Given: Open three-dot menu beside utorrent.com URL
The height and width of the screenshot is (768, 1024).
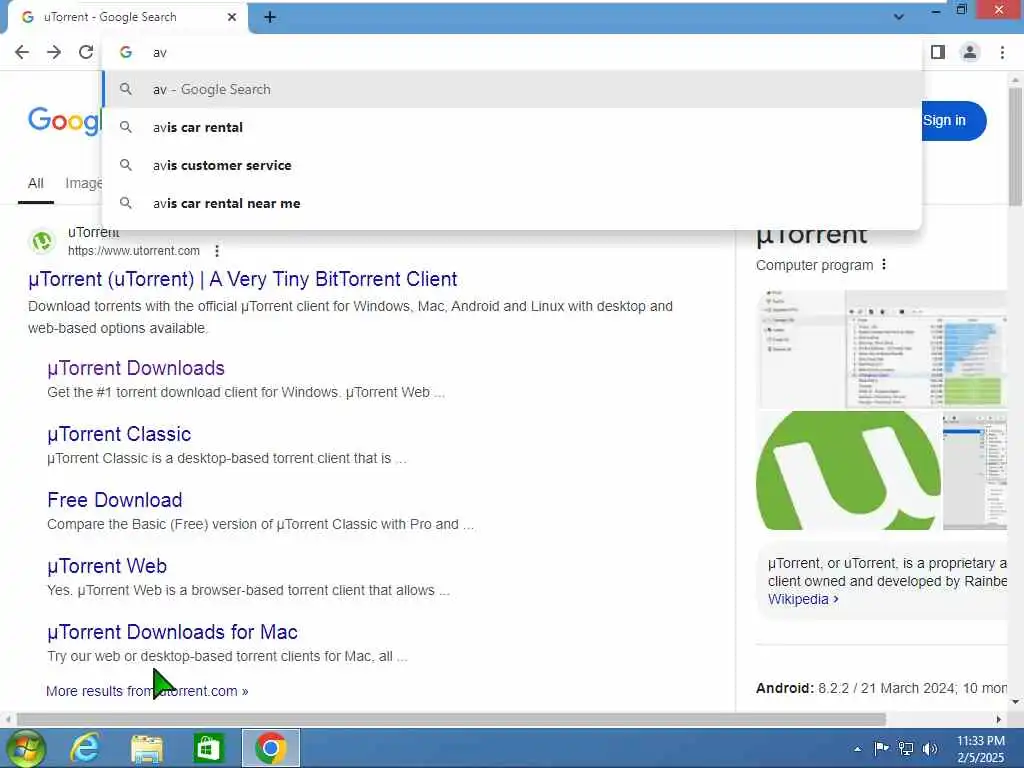Looking at the screenshot, I should (x=217, y=251).
